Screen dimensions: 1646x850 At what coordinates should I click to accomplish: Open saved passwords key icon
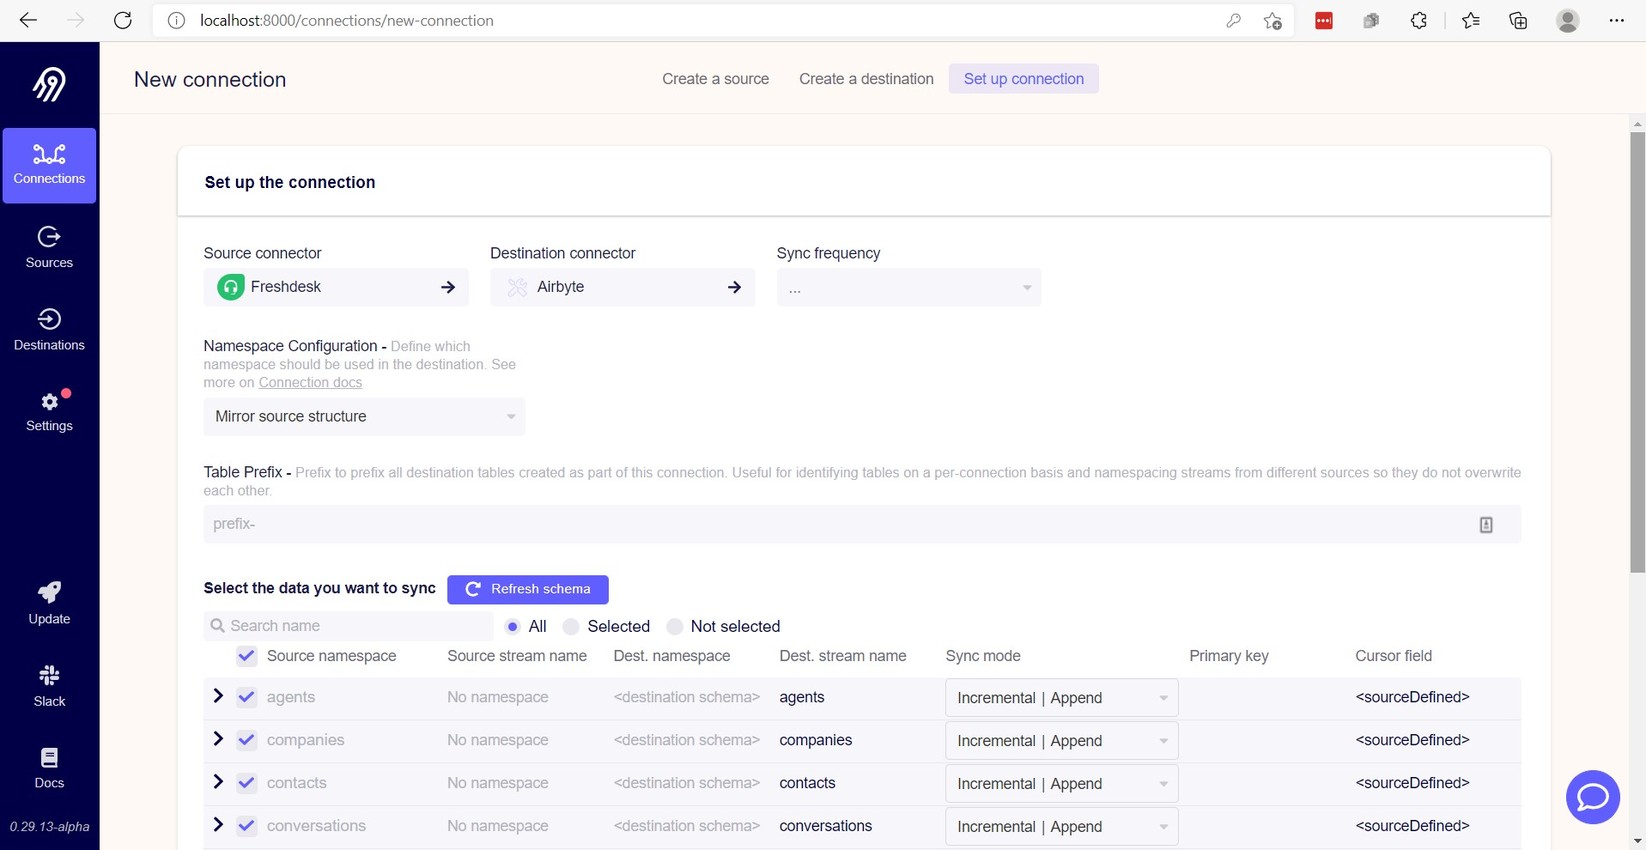[x=1233, y=20]
